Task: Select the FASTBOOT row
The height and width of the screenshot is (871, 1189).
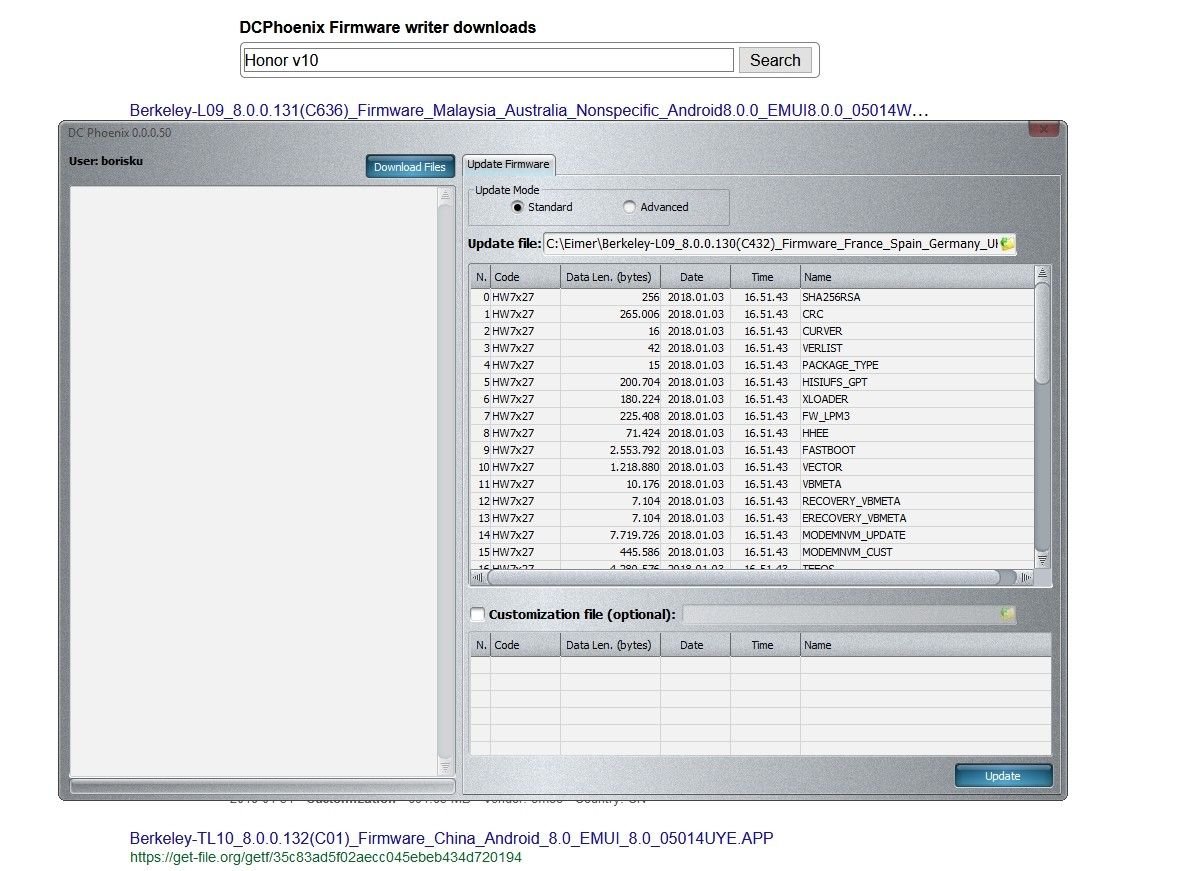Action: click(751, 450)
